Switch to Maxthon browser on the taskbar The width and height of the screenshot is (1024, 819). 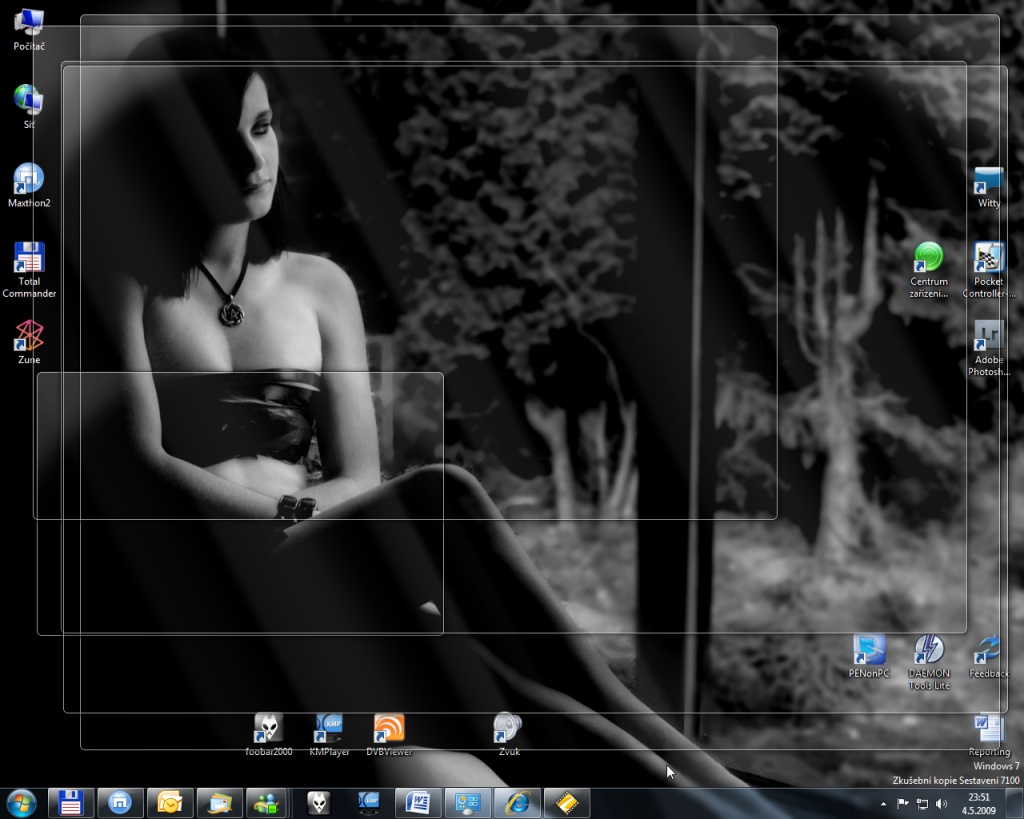click(120, 803)
